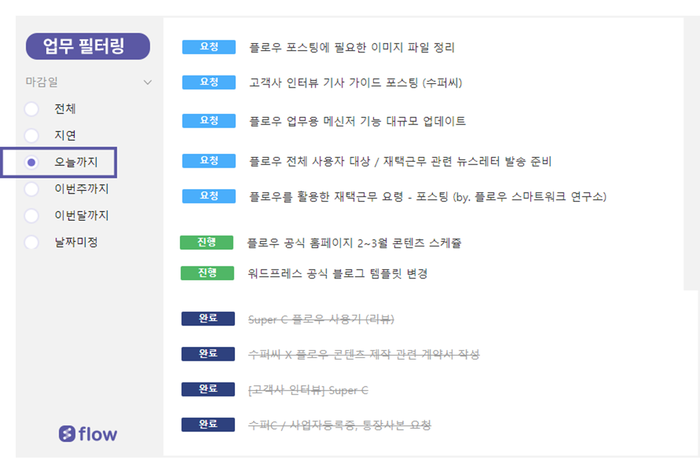Click the flow logo icon
Screen dimensions: 700x460
tap(68, 434)
